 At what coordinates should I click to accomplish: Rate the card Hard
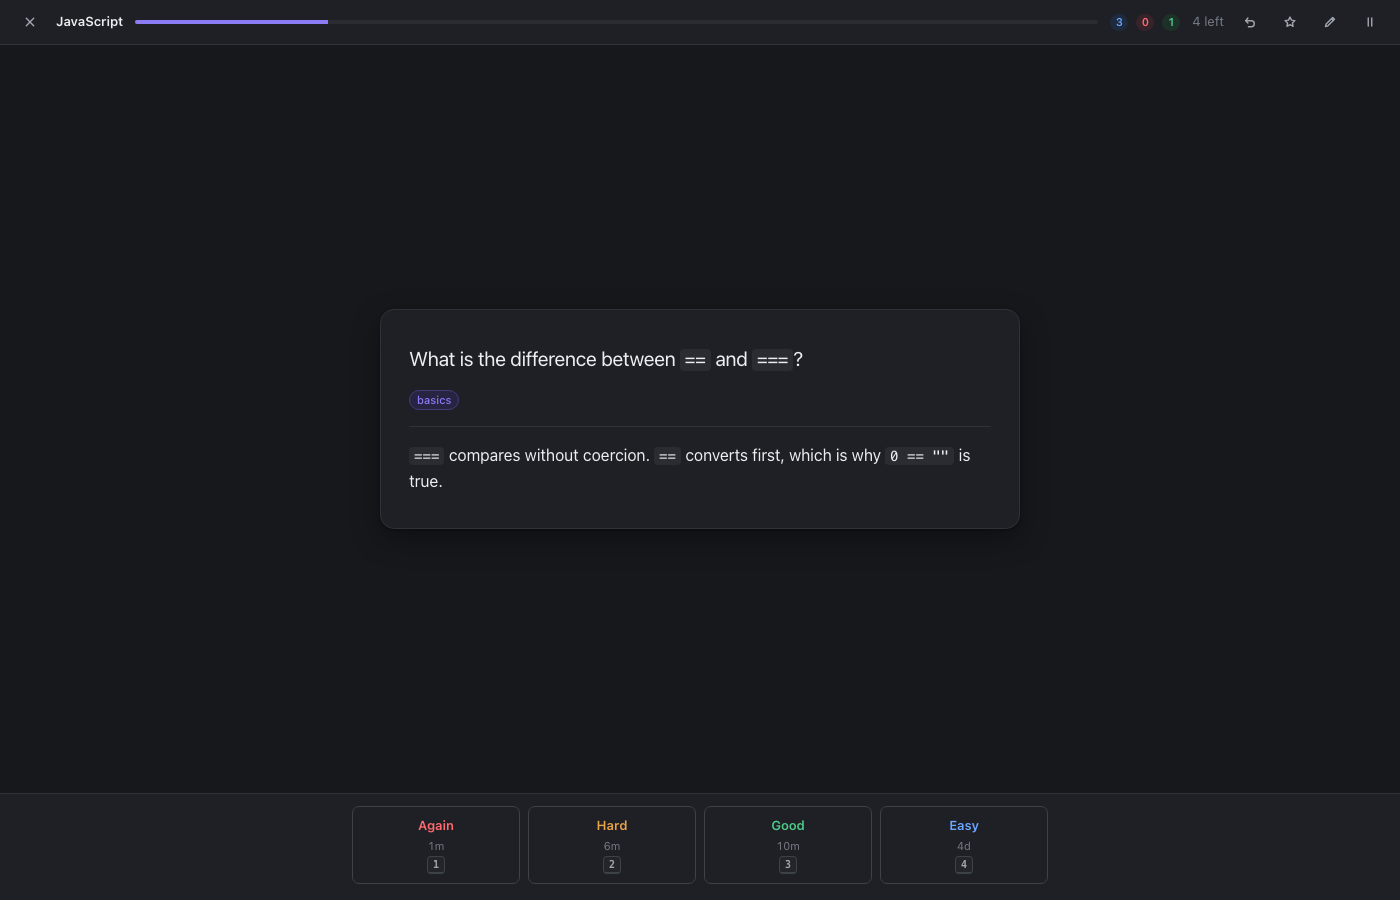point(612,845)
